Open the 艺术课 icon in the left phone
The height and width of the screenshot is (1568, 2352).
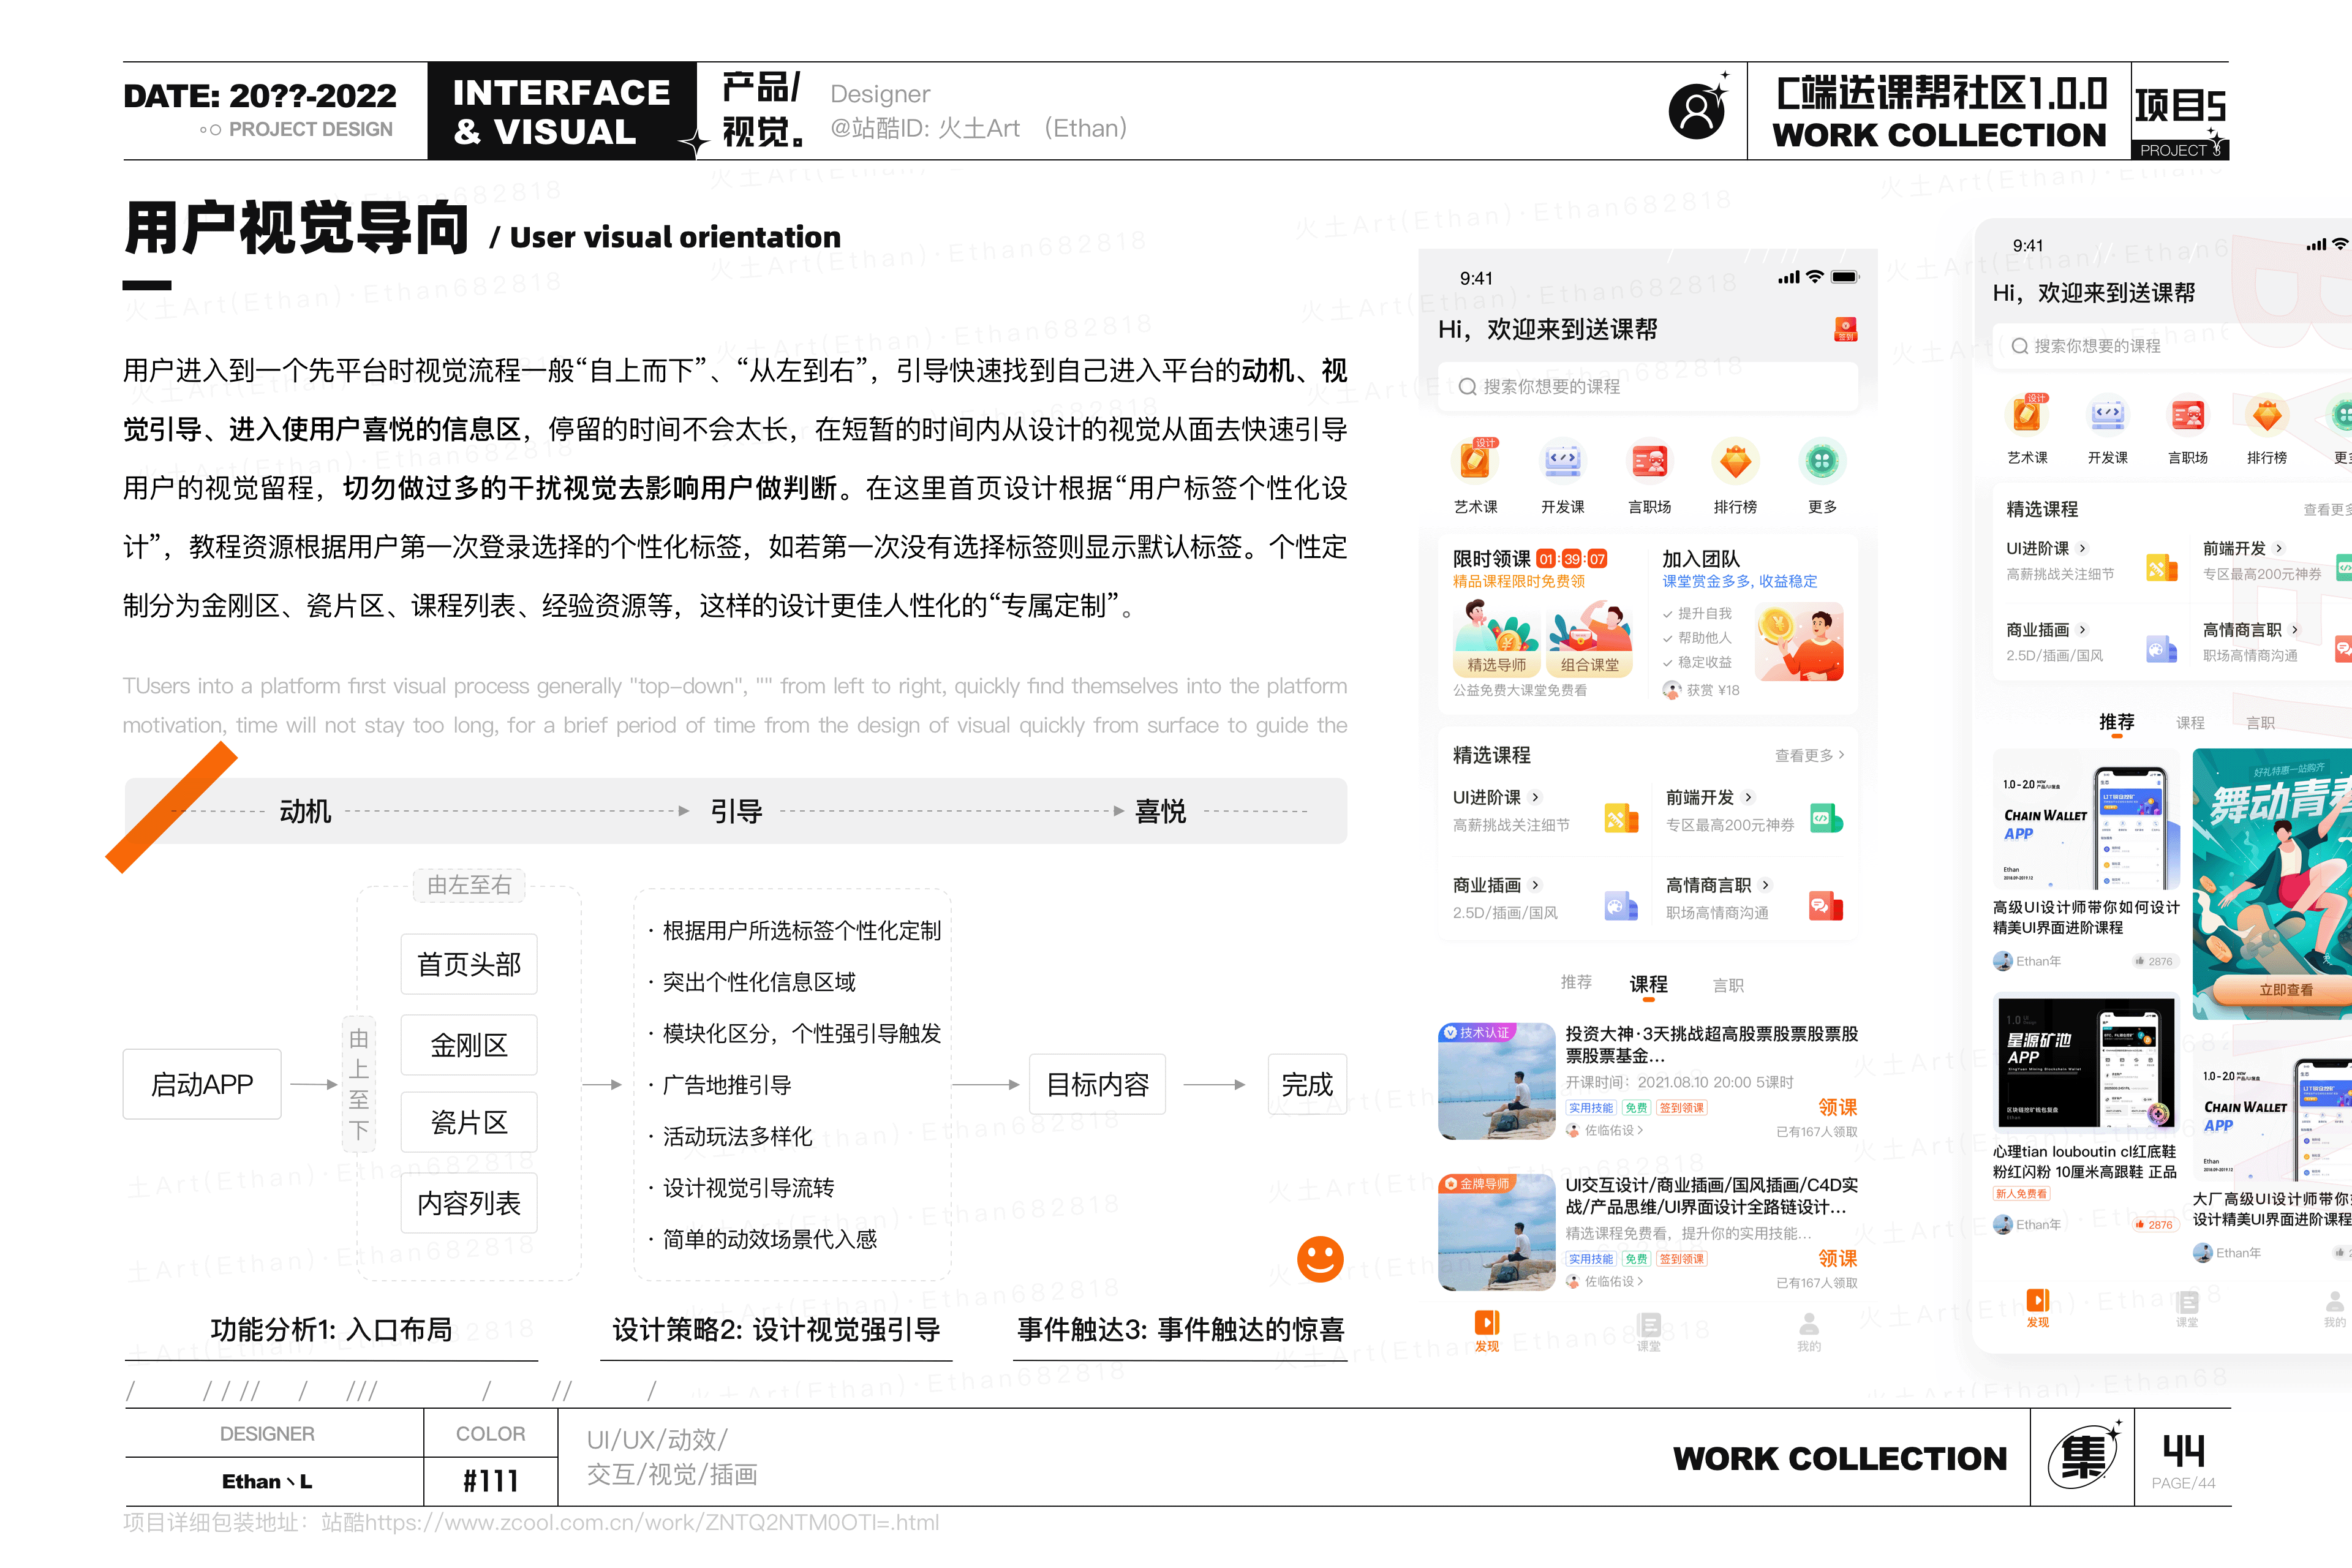pos(1475,461)
